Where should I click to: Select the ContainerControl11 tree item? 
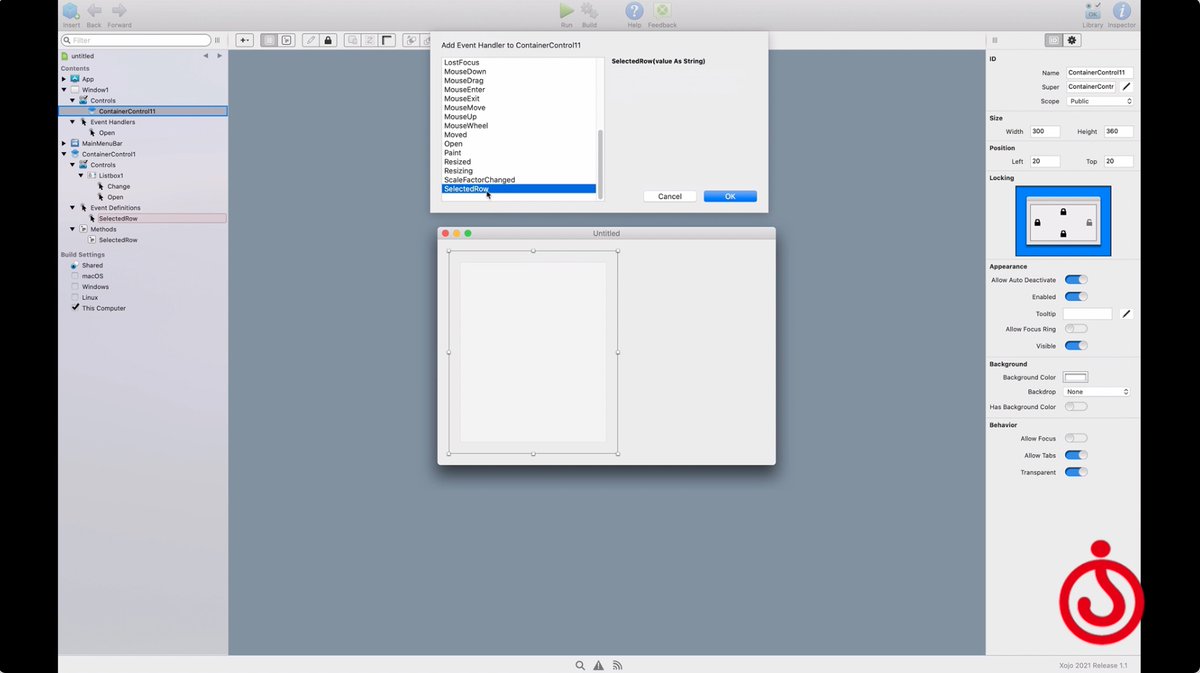tap(143, 111)
